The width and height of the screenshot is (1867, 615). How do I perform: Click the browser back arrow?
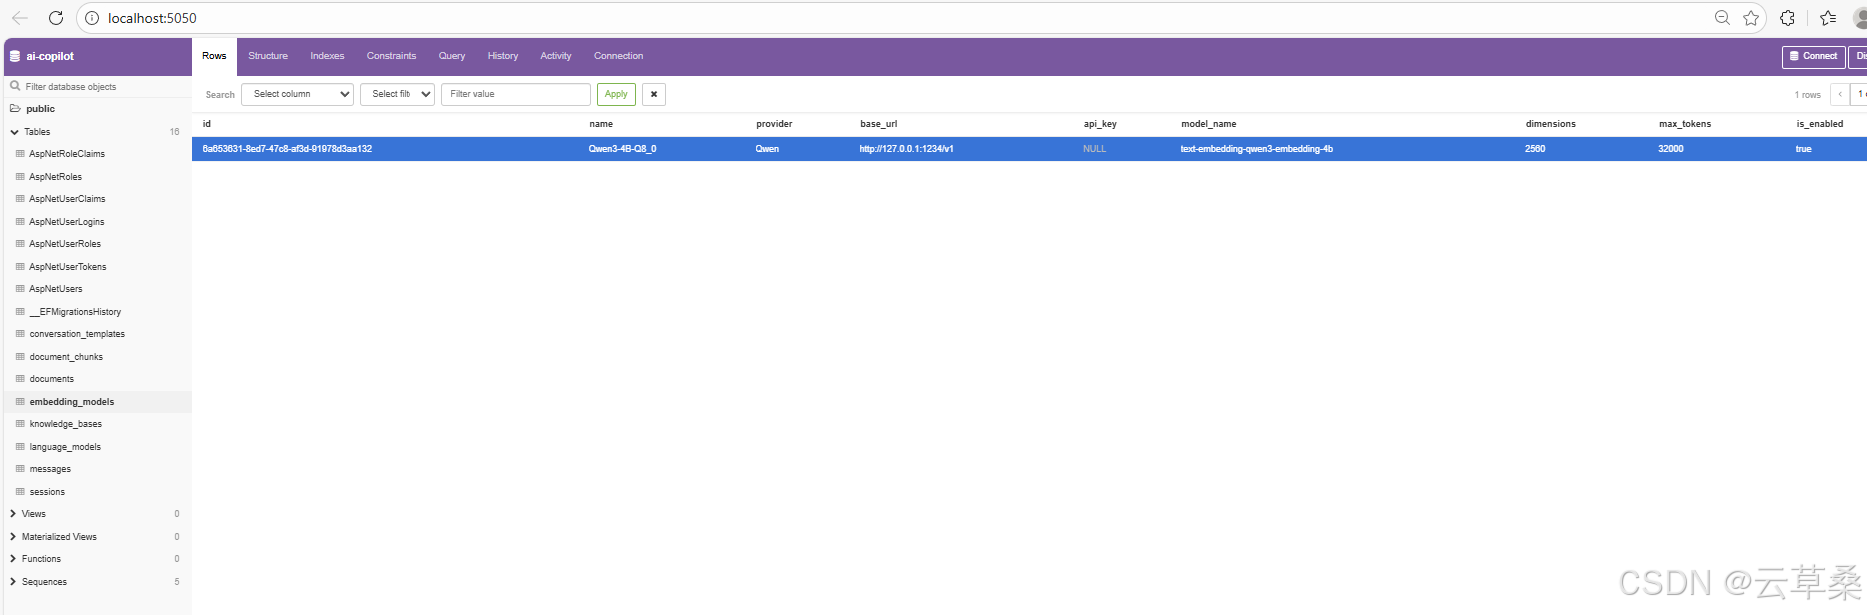[x=20, y=18]
